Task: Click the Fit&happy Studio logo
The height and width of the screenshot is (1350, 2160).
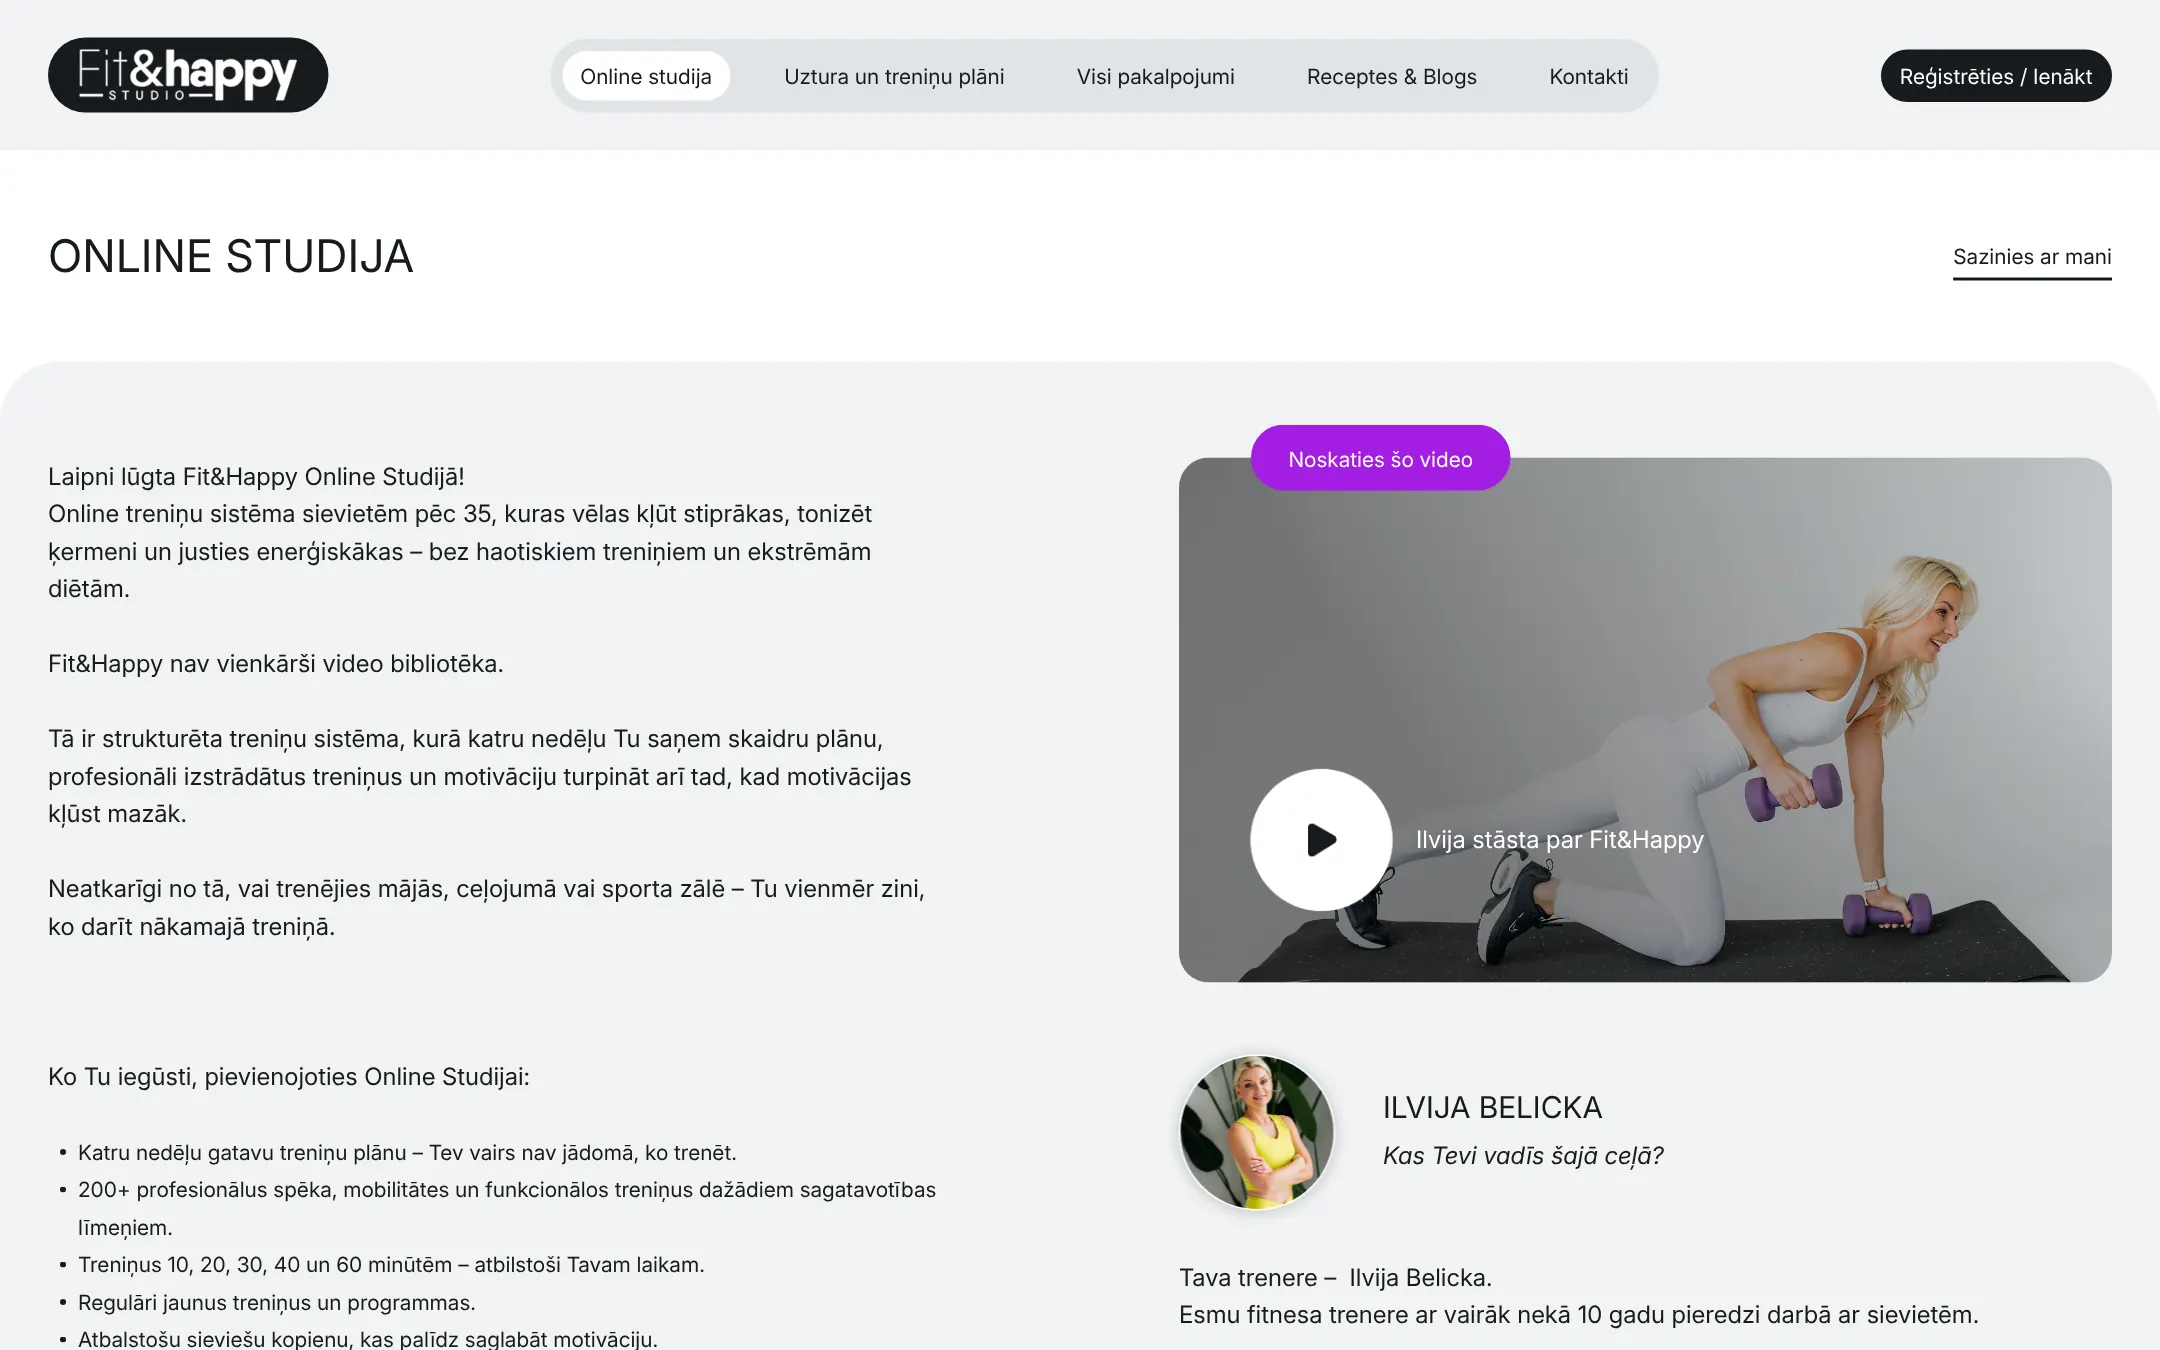Action: (x=188, y=75)
